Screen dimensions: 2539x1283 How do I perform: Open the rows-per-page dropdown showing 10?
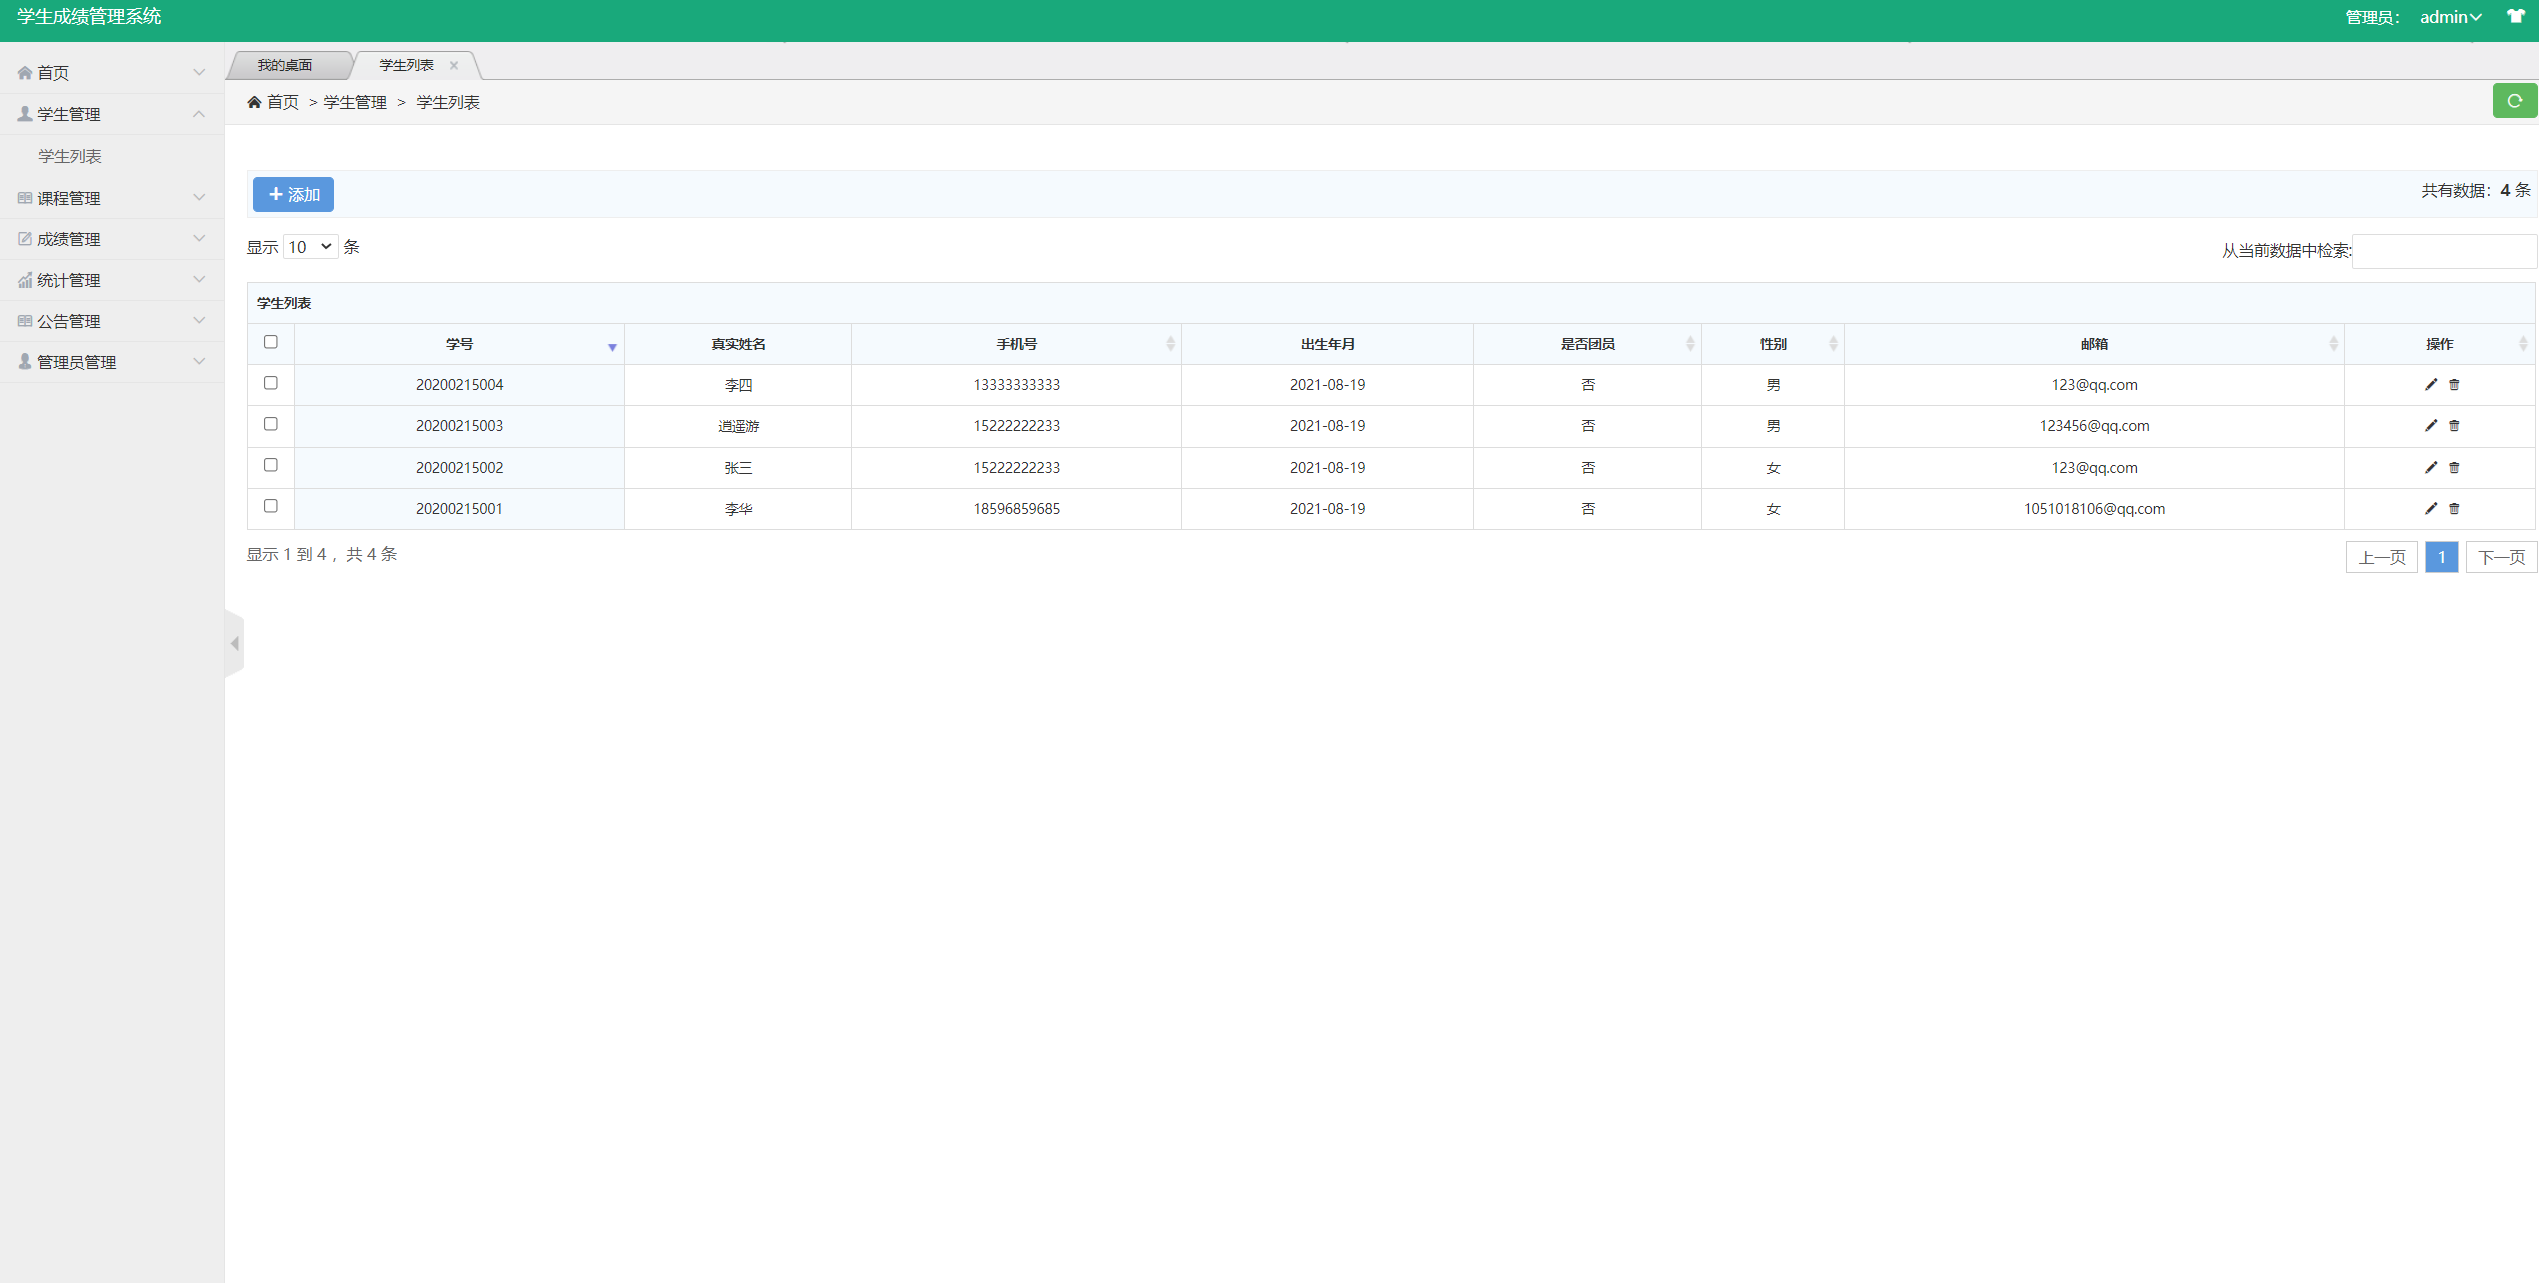tap(310, 247)
